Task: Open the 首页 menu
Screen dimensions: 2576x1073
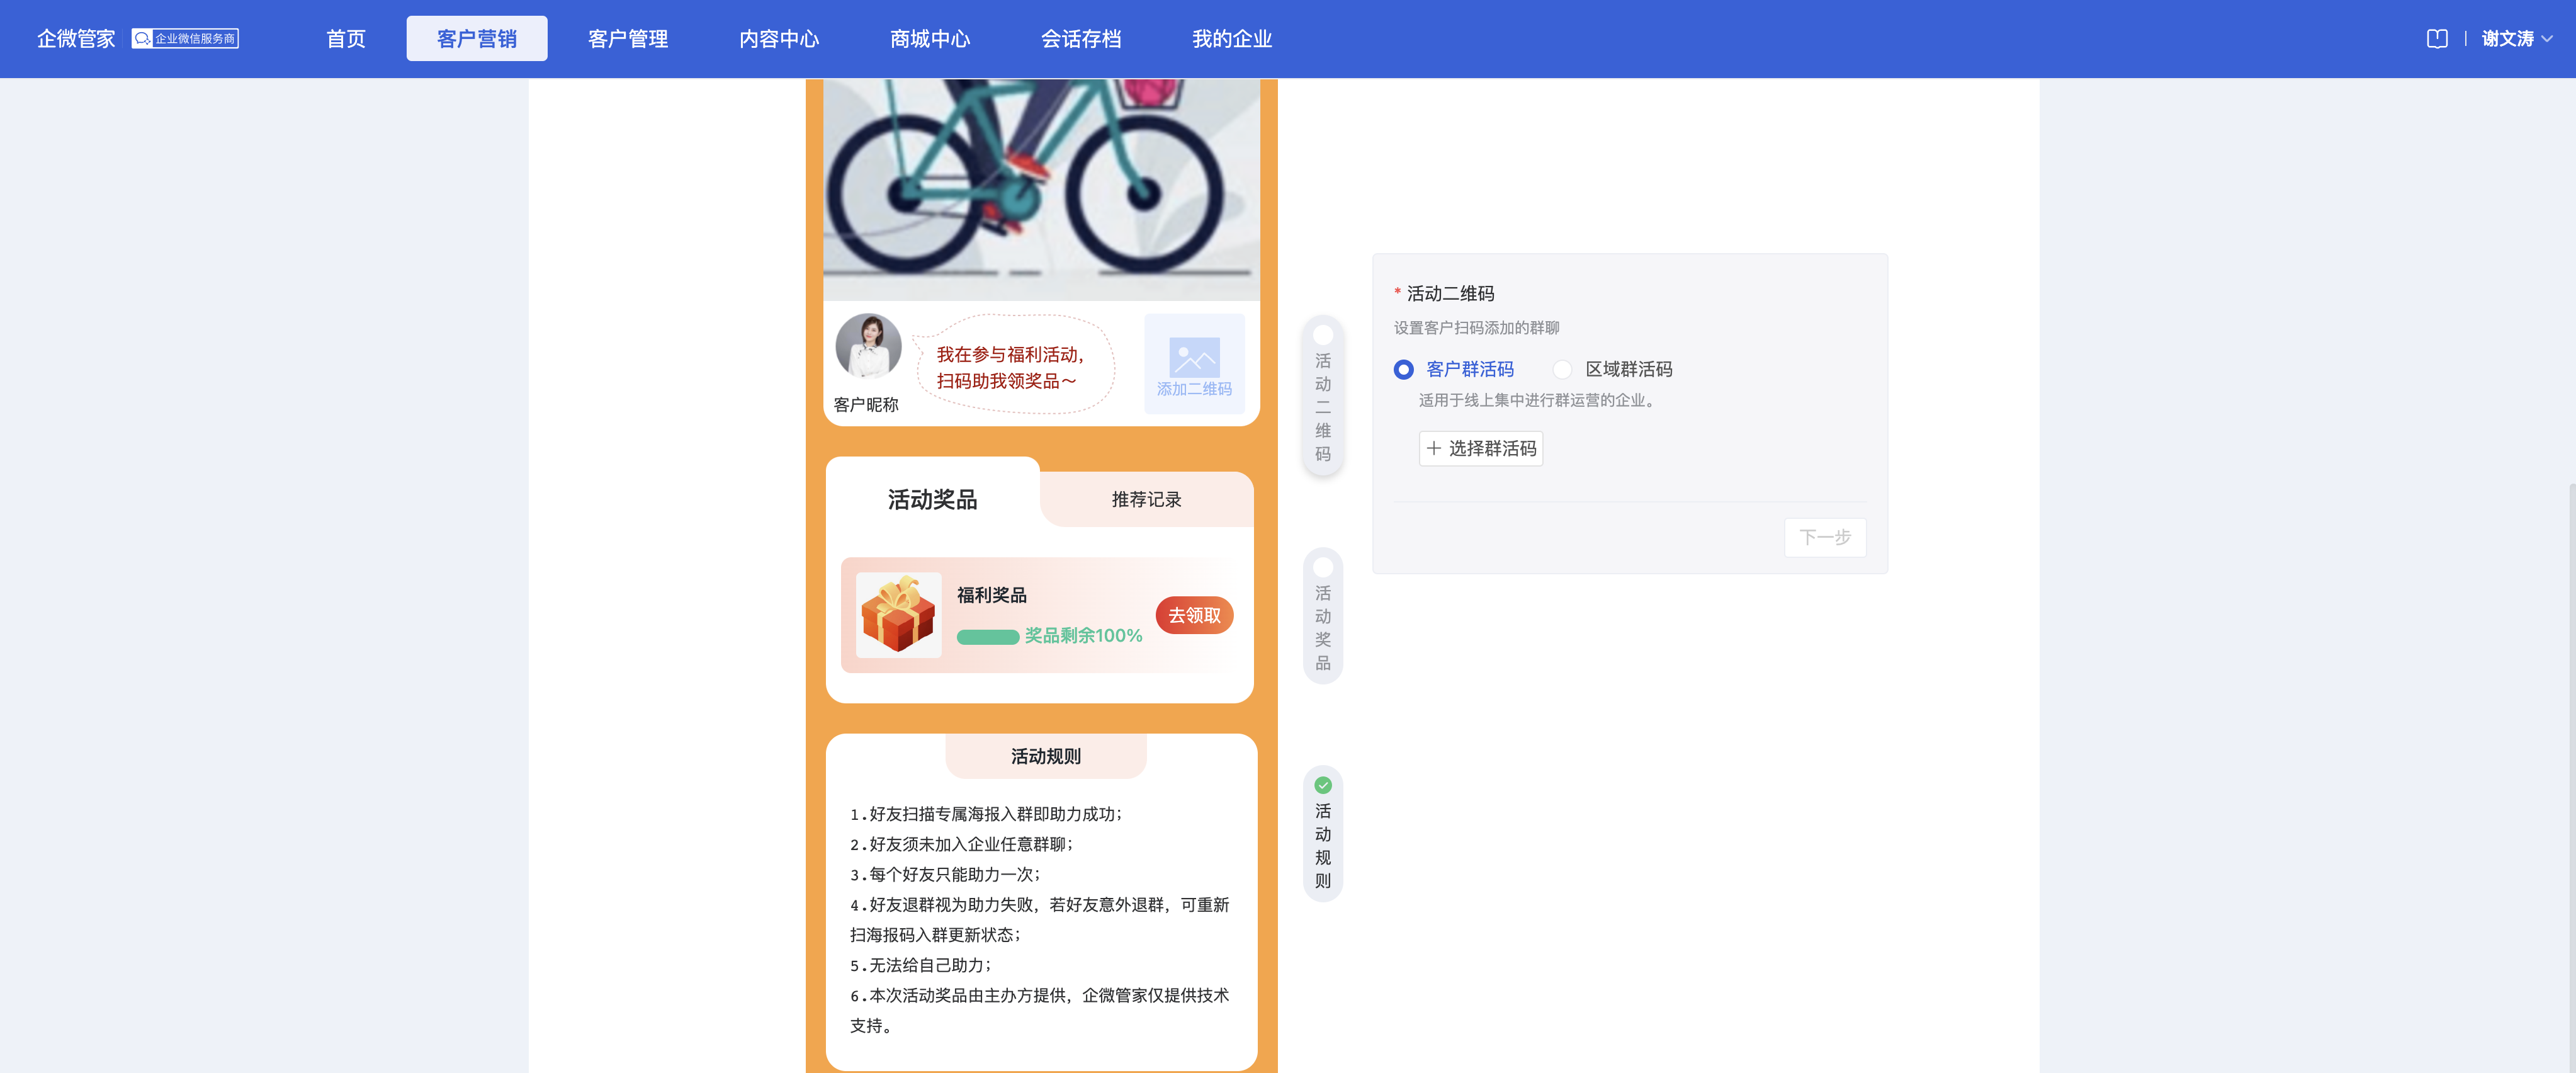Action: click(346, 39)
